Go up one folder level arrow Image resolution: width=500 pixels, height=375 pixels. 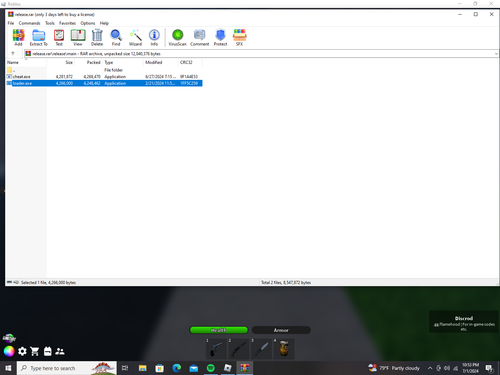[13, 53]
